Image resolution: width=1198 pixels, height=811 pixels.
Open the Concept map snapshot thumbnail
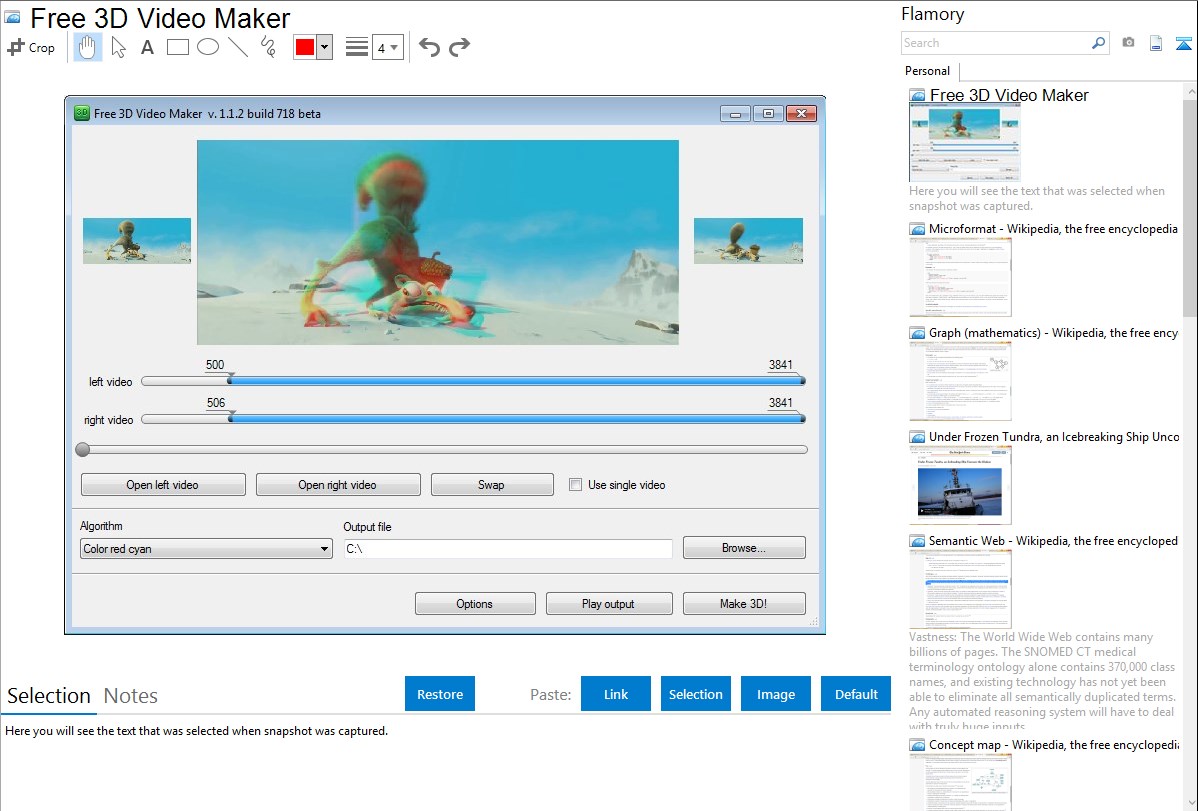pos(960,782)
